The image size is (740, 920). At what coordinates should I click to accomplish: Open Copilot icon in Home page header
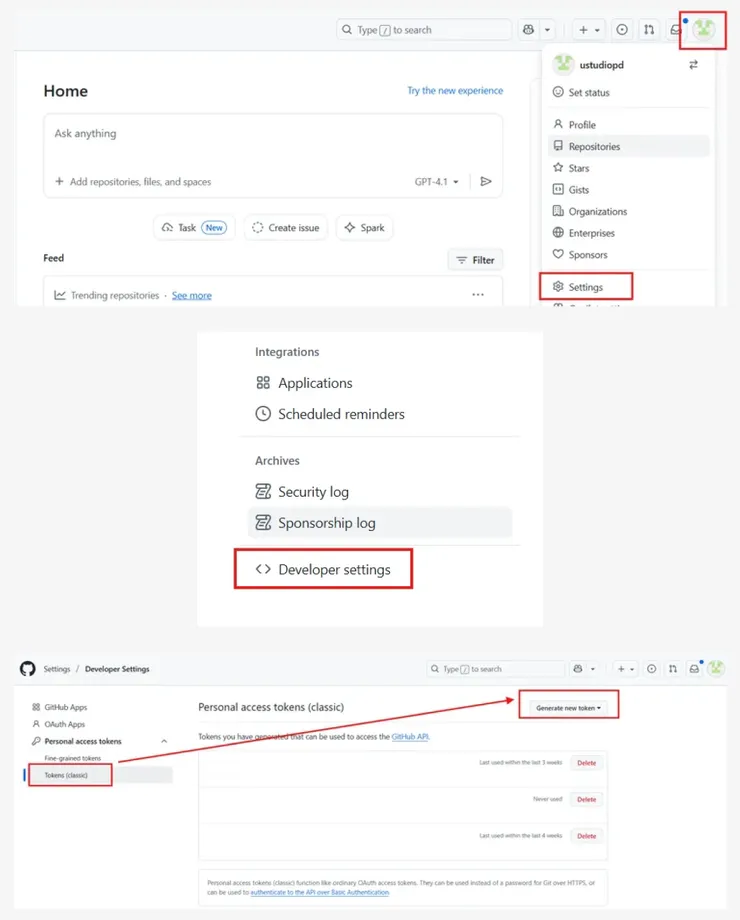click(x=528, y=29)
